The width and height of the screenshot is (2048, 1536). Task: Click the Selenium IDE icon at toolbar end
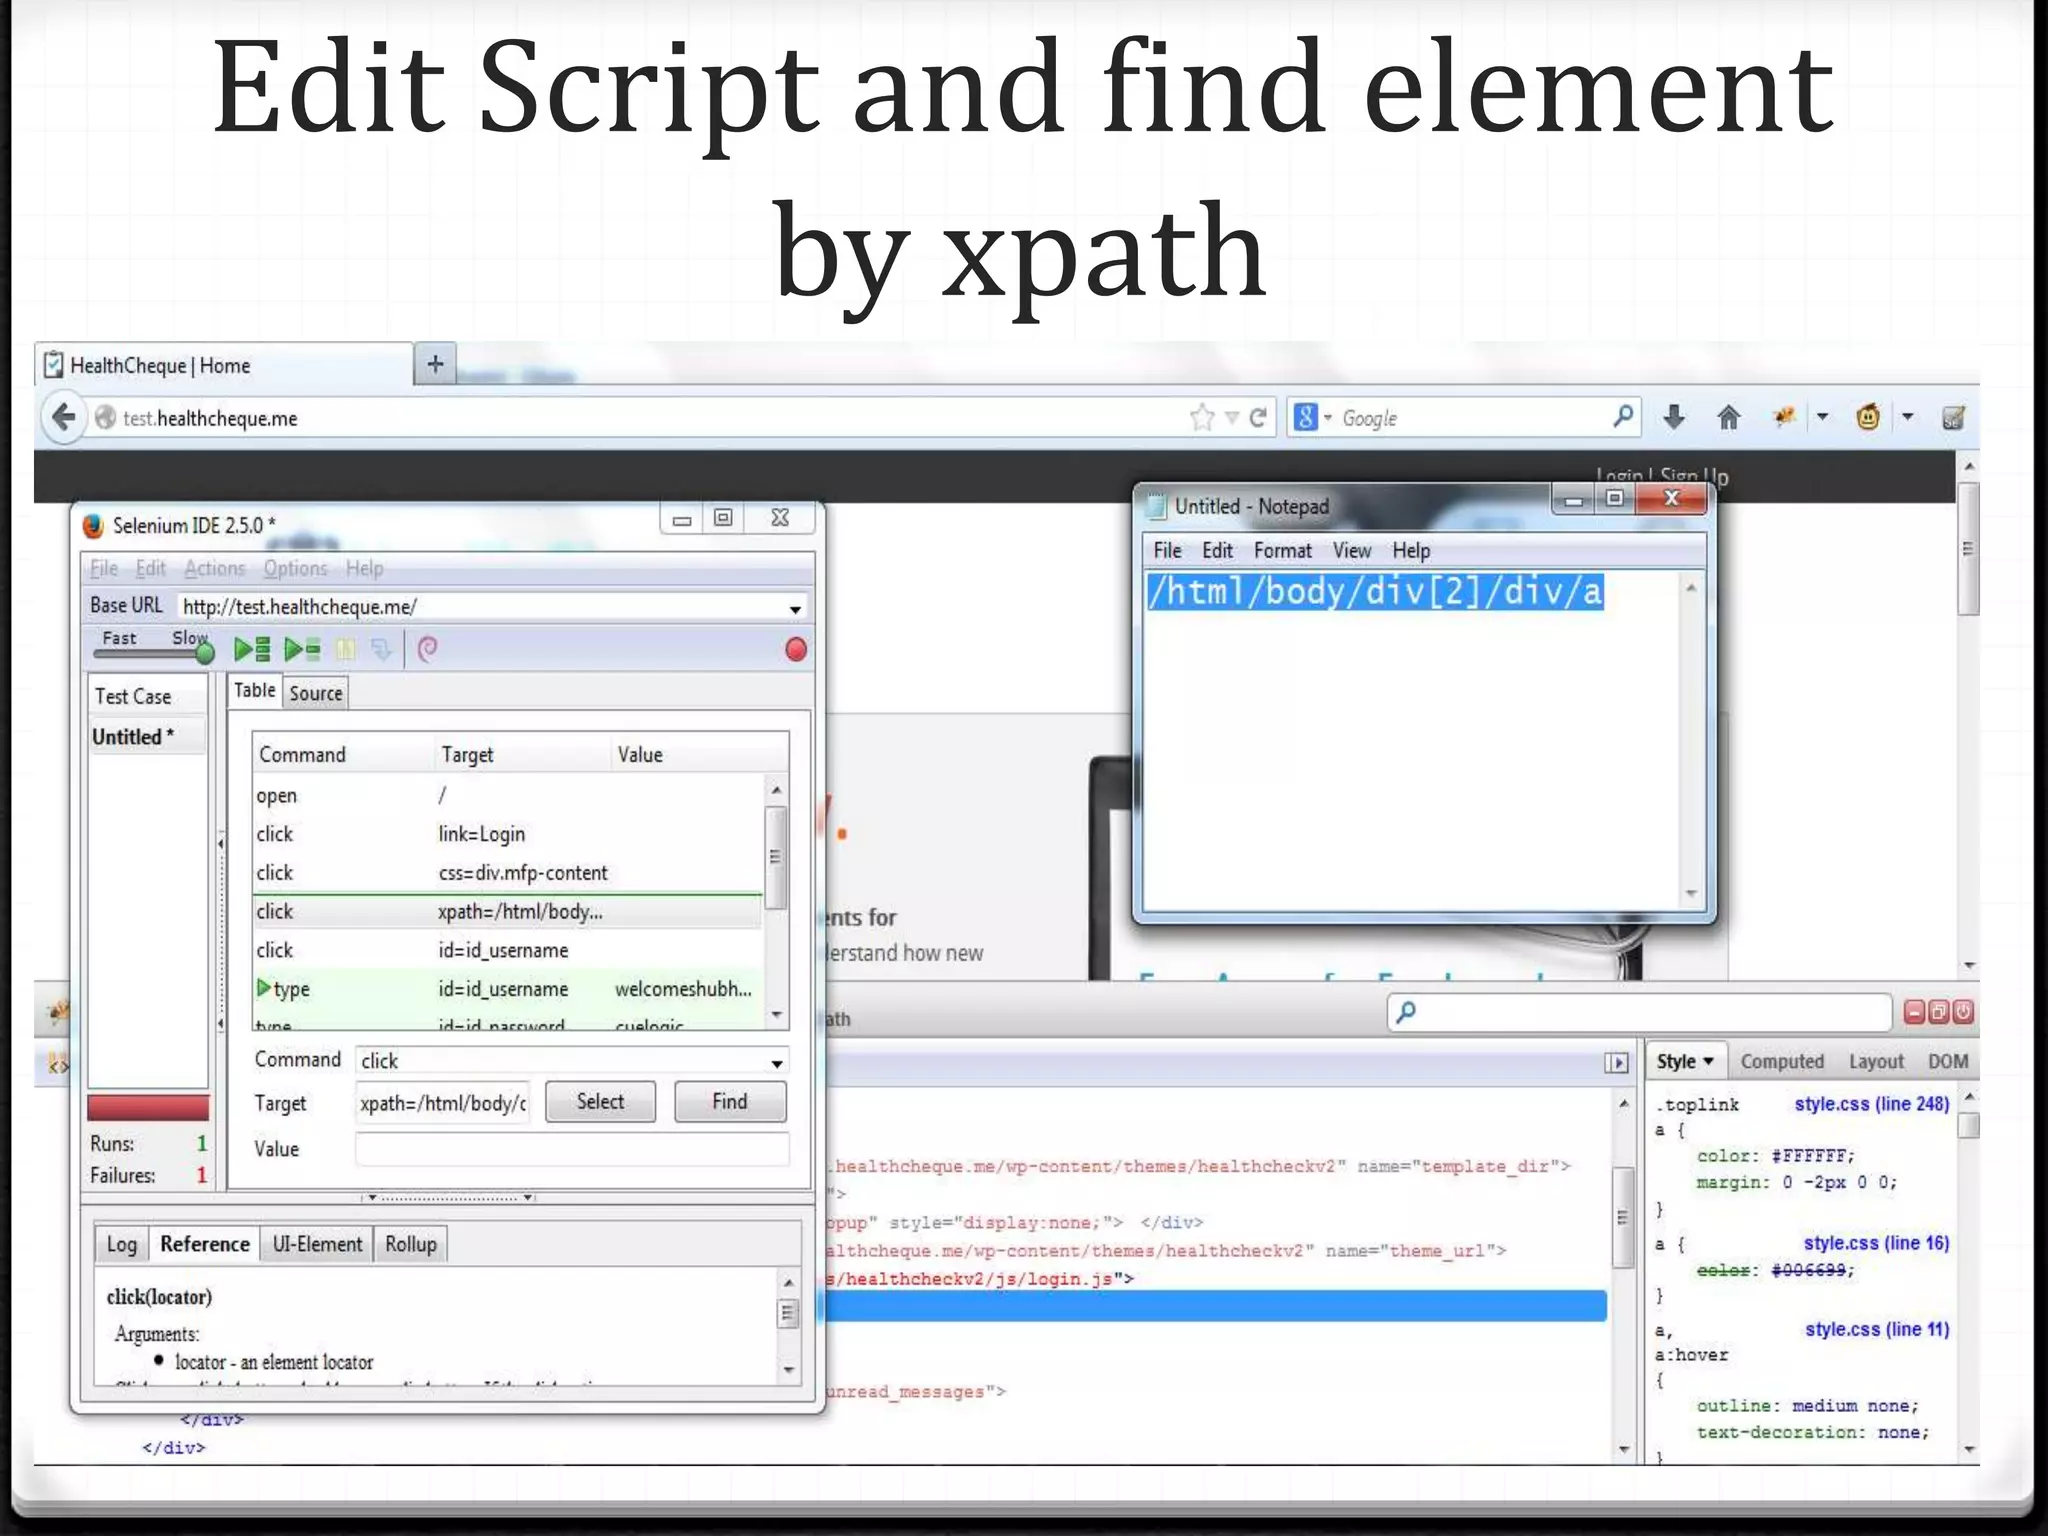[x=1954, y=417]
